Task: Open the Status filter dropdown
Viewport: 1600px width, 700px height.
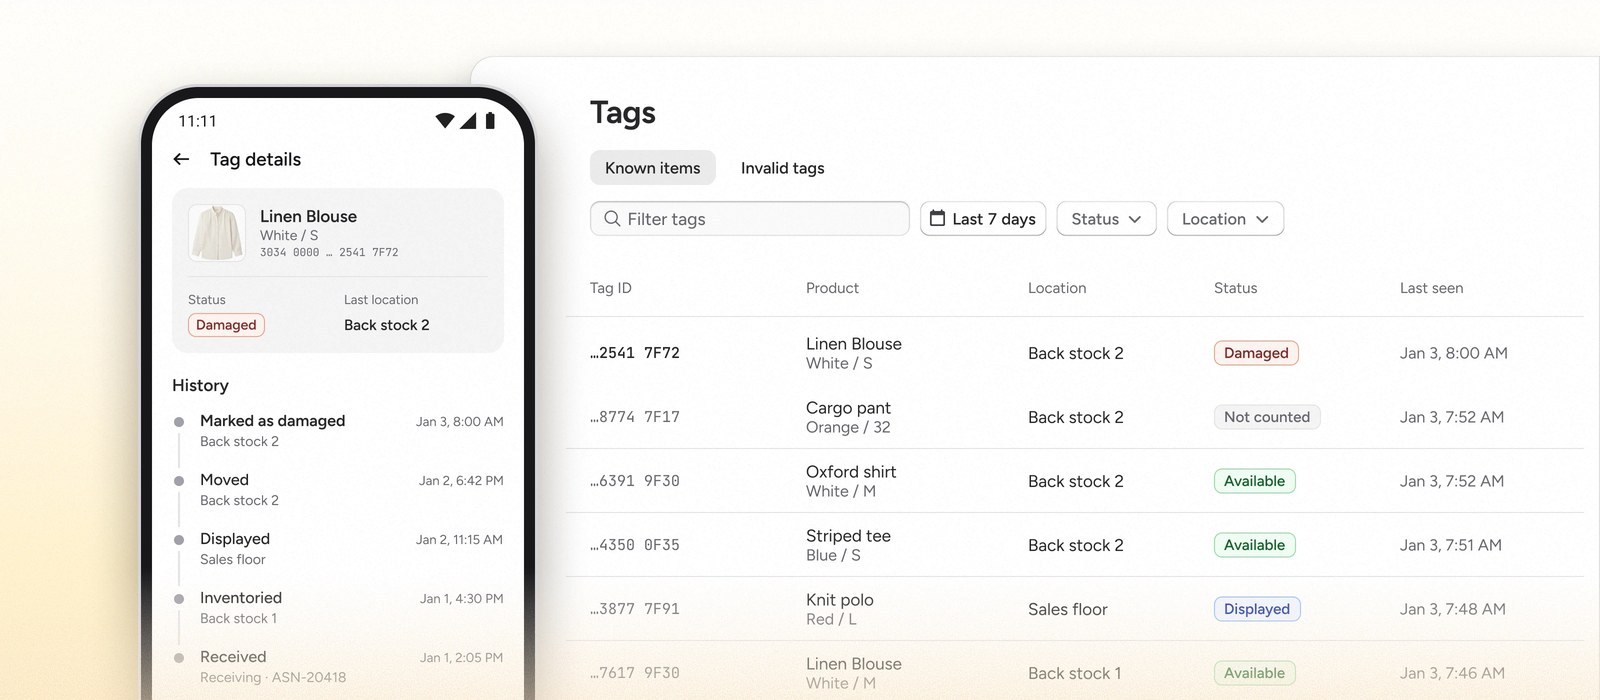Action: [x=1106, y=219]
